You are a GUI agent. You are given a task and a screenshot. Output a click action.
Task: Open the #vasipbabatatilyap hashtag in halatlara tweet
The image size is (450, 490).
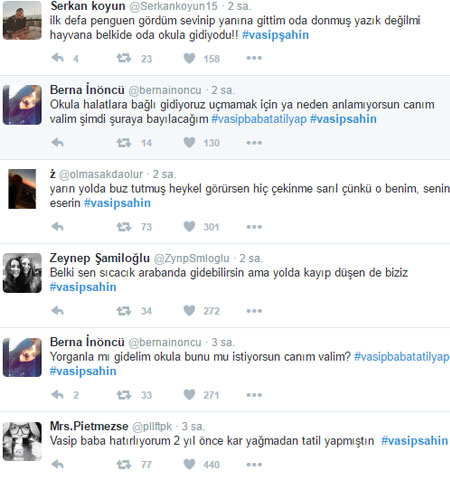259,119
